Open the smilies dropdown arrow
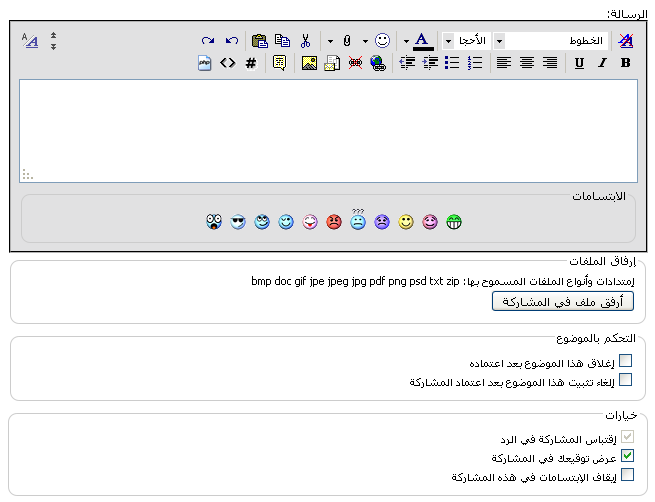655x502 pixels. pos(366,41)
